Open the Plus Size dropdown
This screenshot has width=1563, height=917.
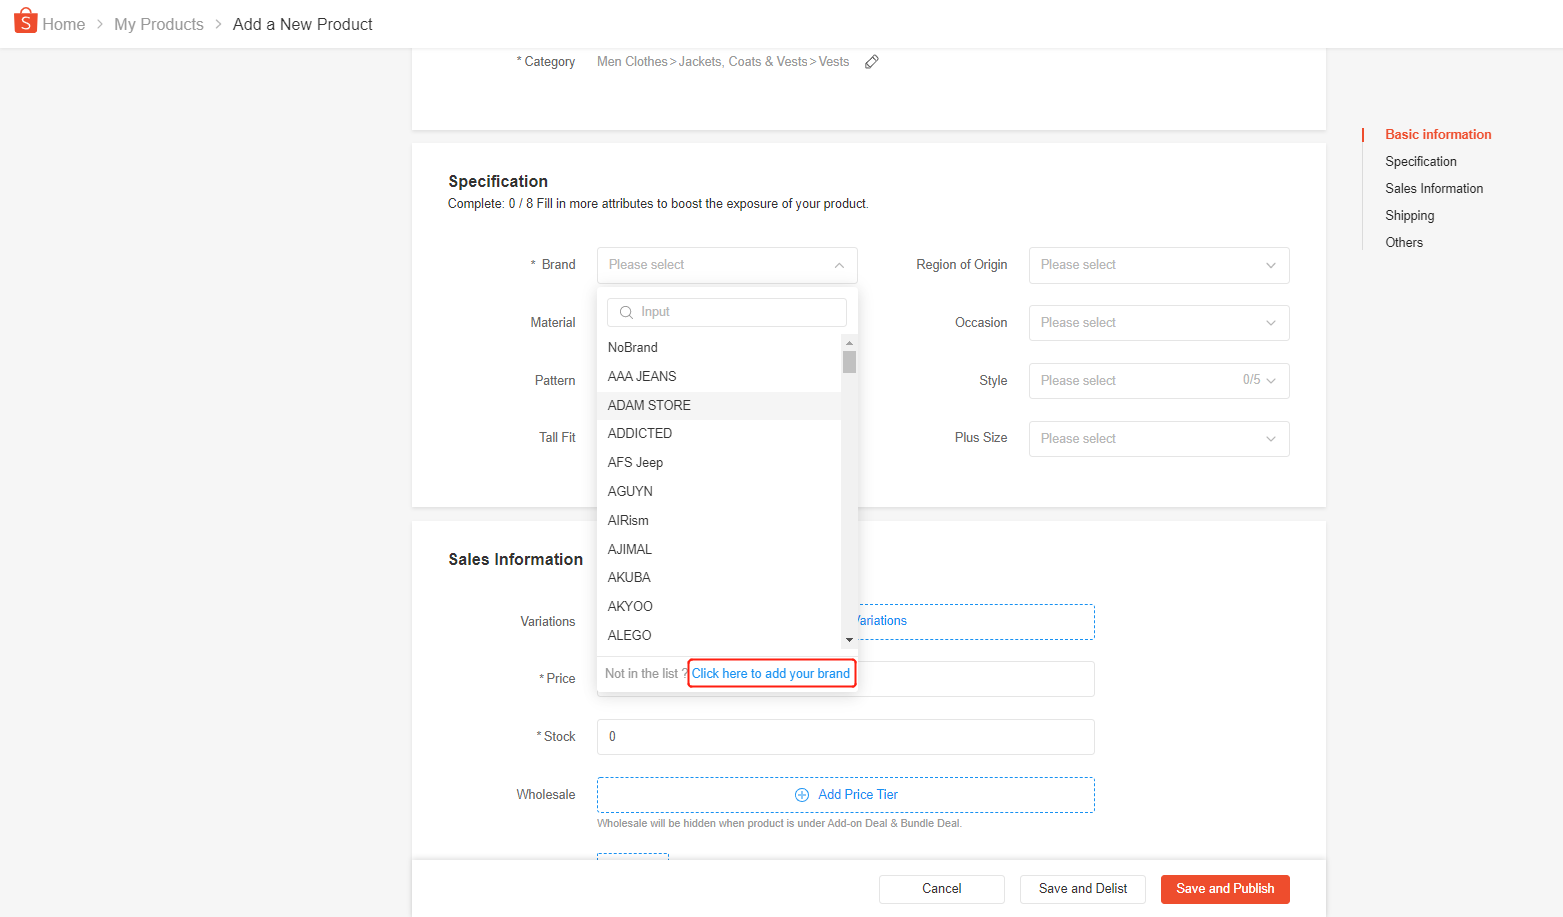pos(1159,439)
